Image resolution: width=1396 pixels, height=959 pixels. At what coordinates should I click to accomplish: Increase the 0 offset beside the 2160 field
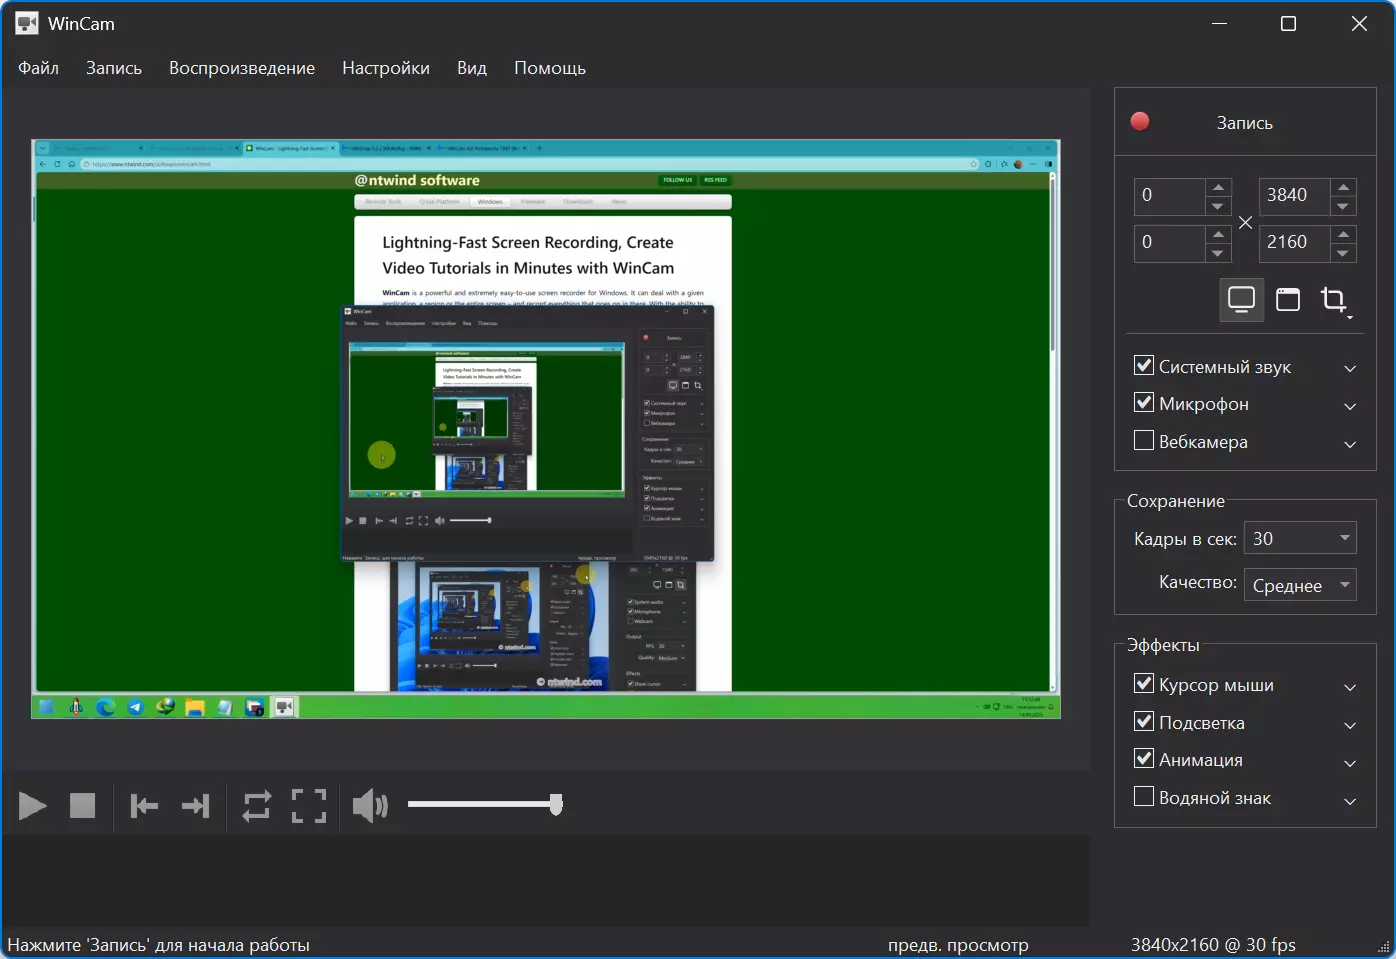pyautogui.click(x=1217, y=234)
